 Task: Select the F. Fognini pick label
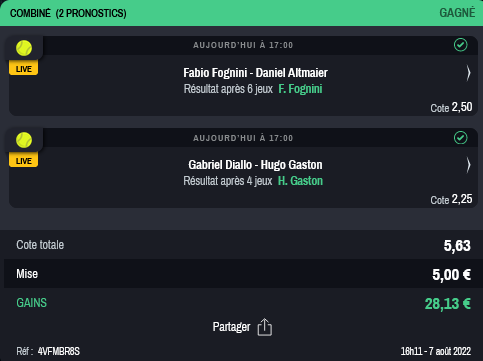[x=300, y=89]
